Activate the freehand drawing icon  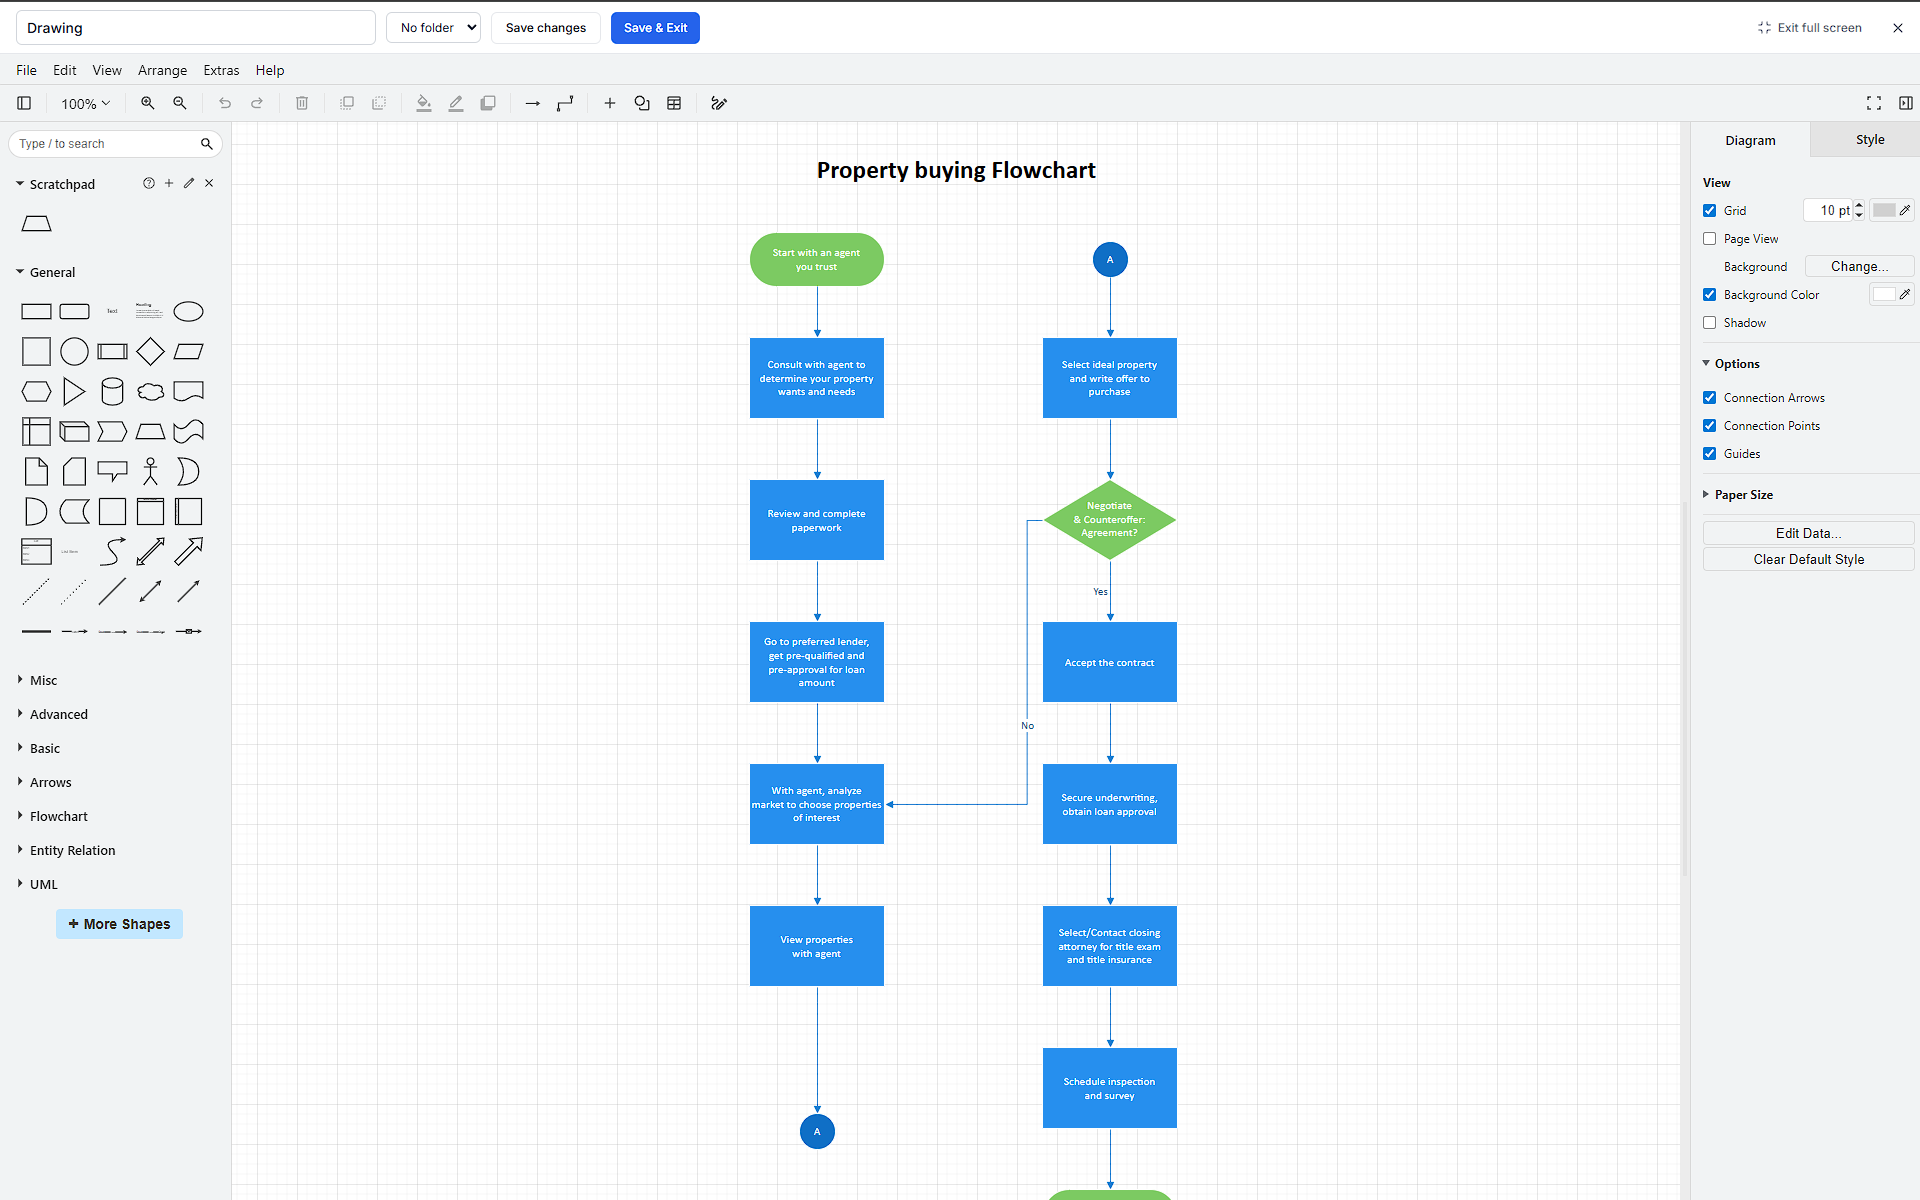click(719, 103)
